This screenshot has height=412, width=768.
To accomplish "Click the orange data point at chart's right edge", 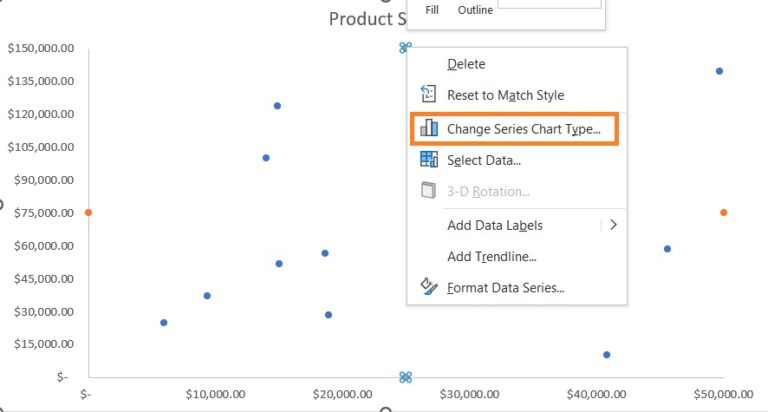I will point(723,212).
